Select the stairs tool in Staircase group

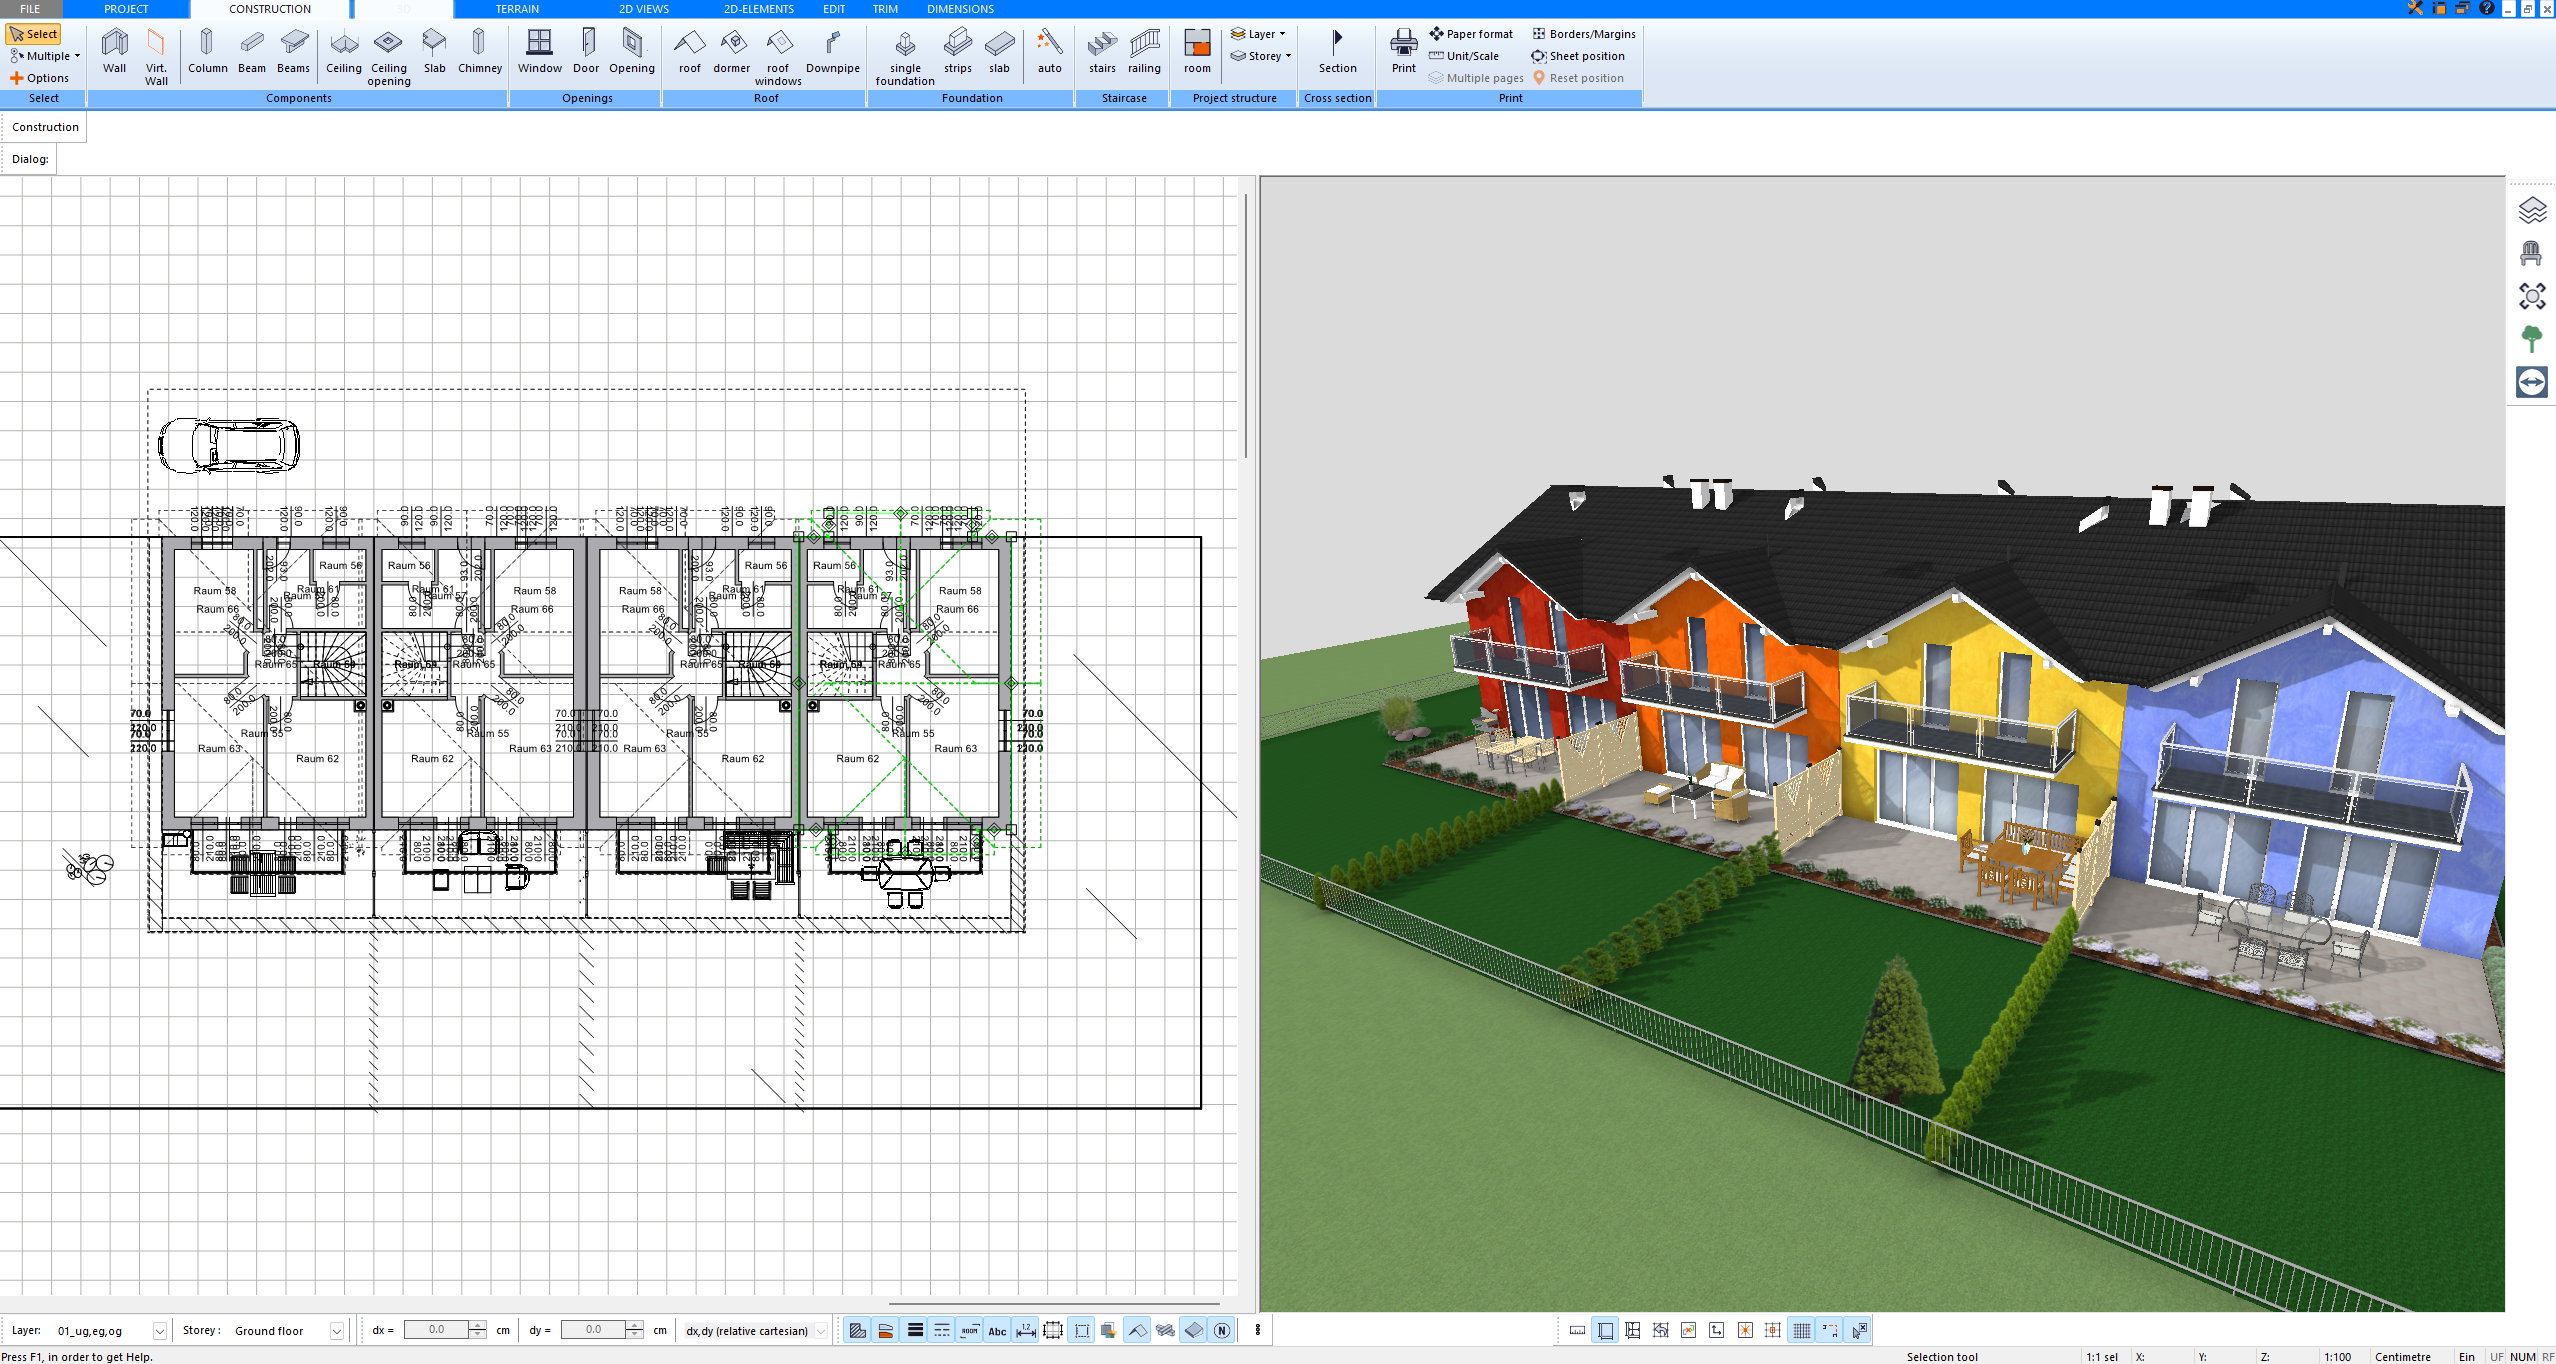pos(1102,50)
